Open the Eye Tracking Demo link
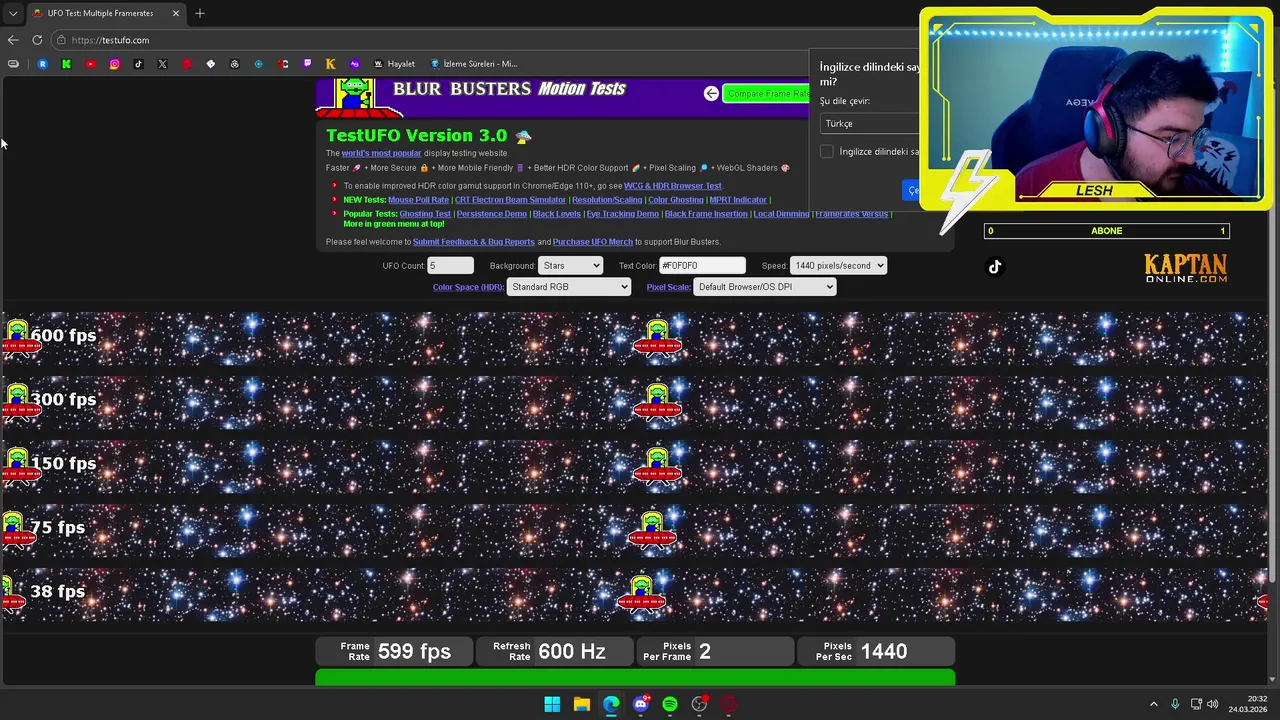The width and height of the screenshot is (1280, 720). pyautogui.click(x=623, y=214)
